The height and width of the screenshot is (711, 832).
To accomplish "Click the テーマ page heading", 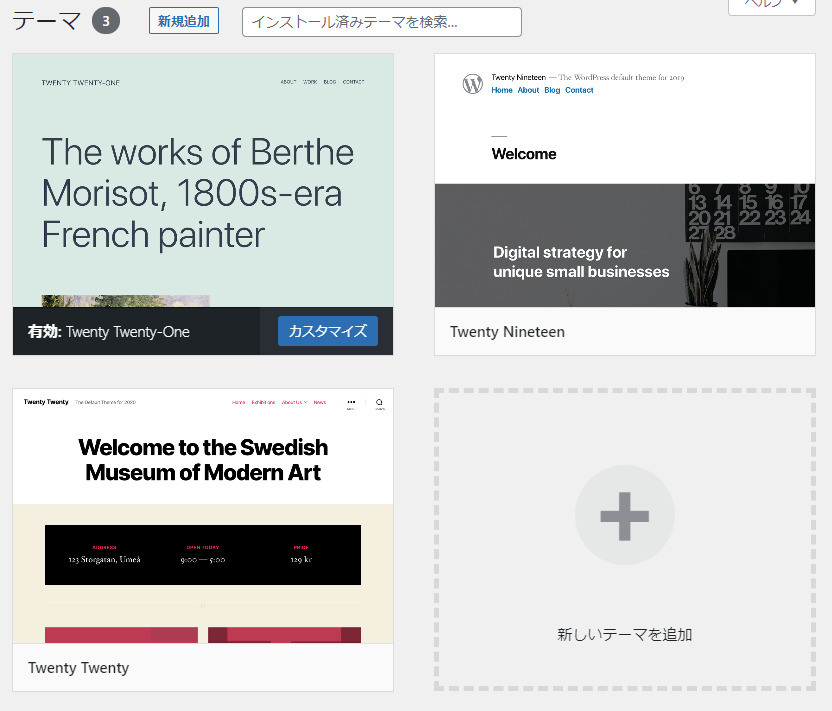I will 46,21.
